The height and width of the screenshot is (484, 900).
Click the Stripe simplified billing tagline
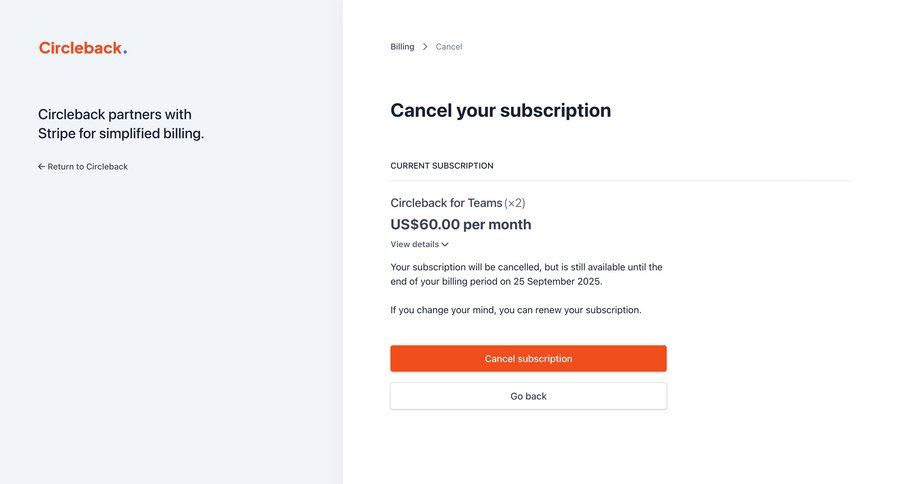[x=120, y=124]
